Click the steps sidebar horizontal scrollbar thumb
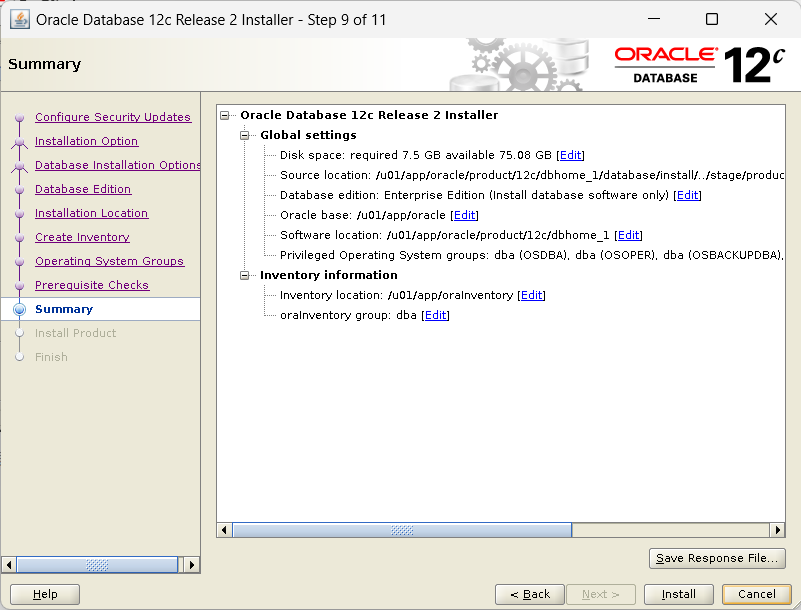The height and width of the screenshot is (610, 801). 97,565
